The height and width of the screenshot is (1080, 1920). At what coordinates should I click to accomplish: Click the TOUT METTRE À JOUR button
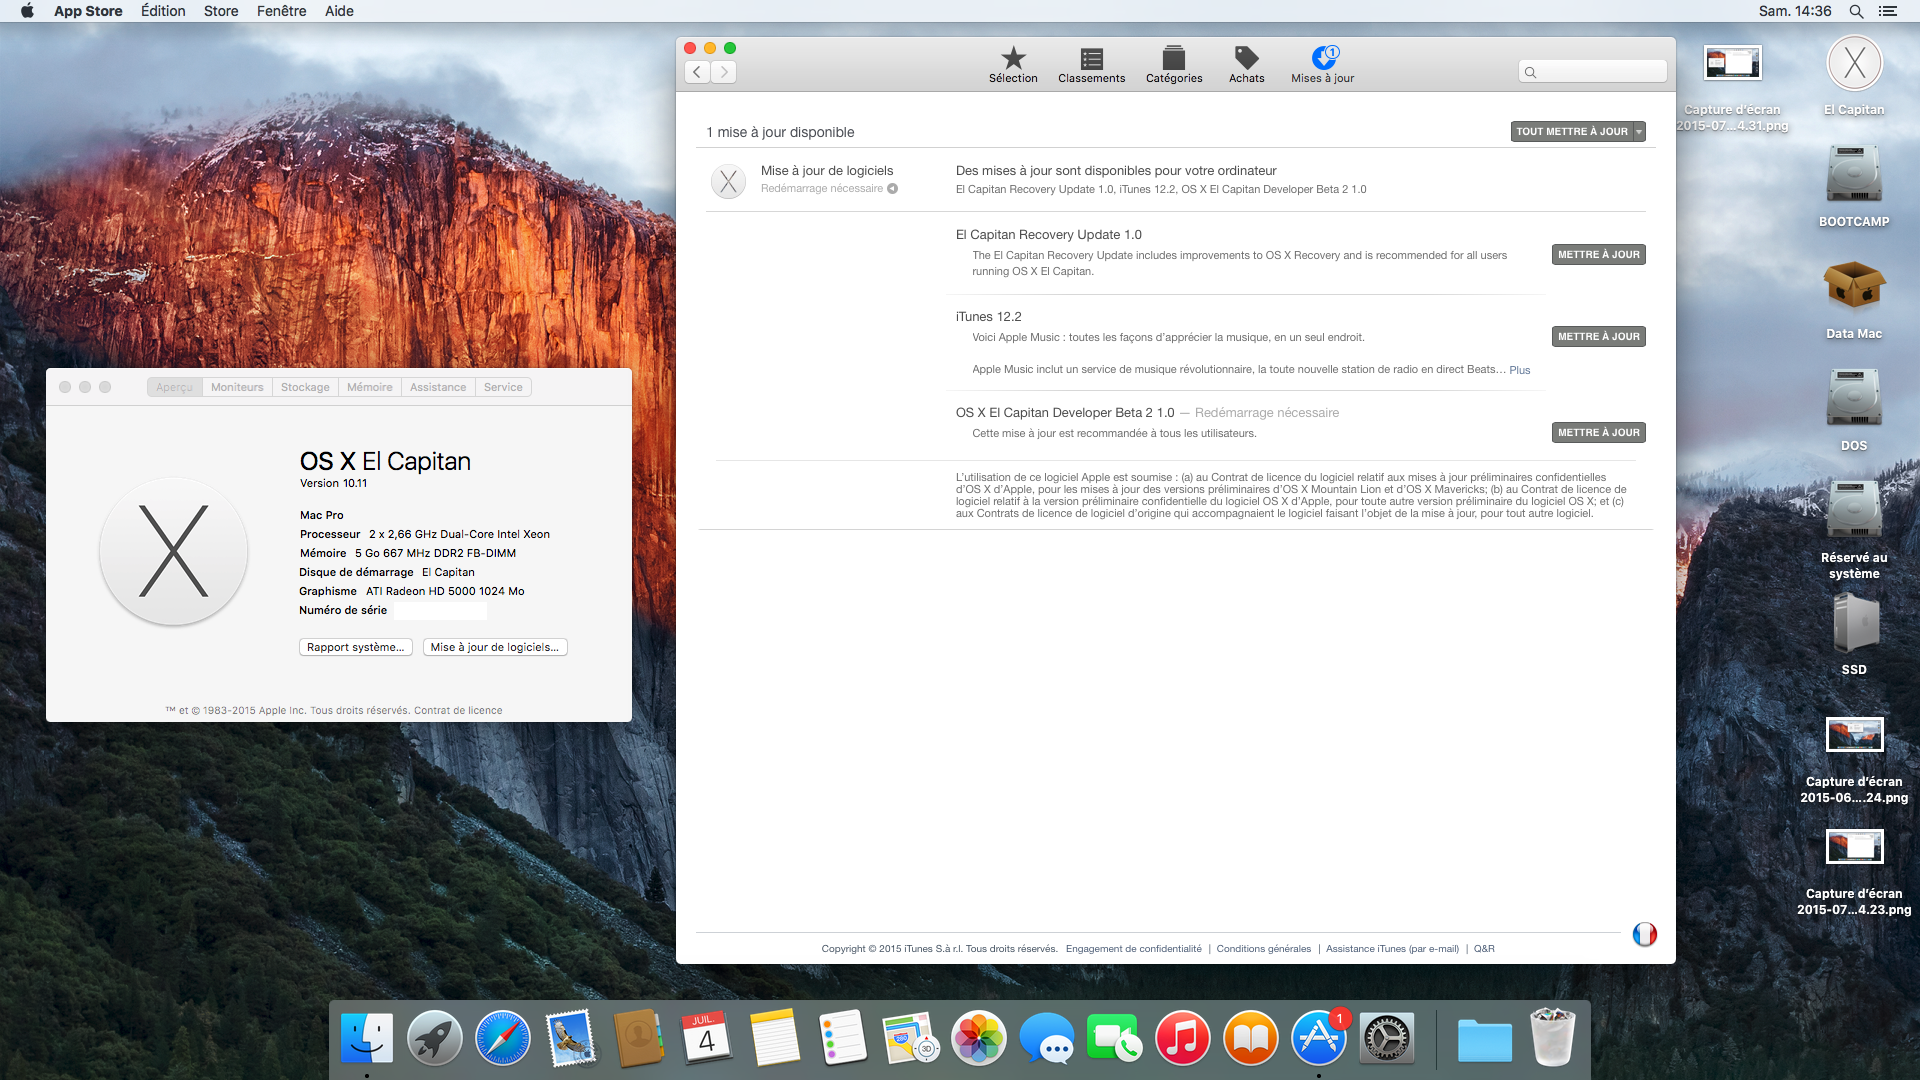pyautogui.click(x=1571, y=131)
